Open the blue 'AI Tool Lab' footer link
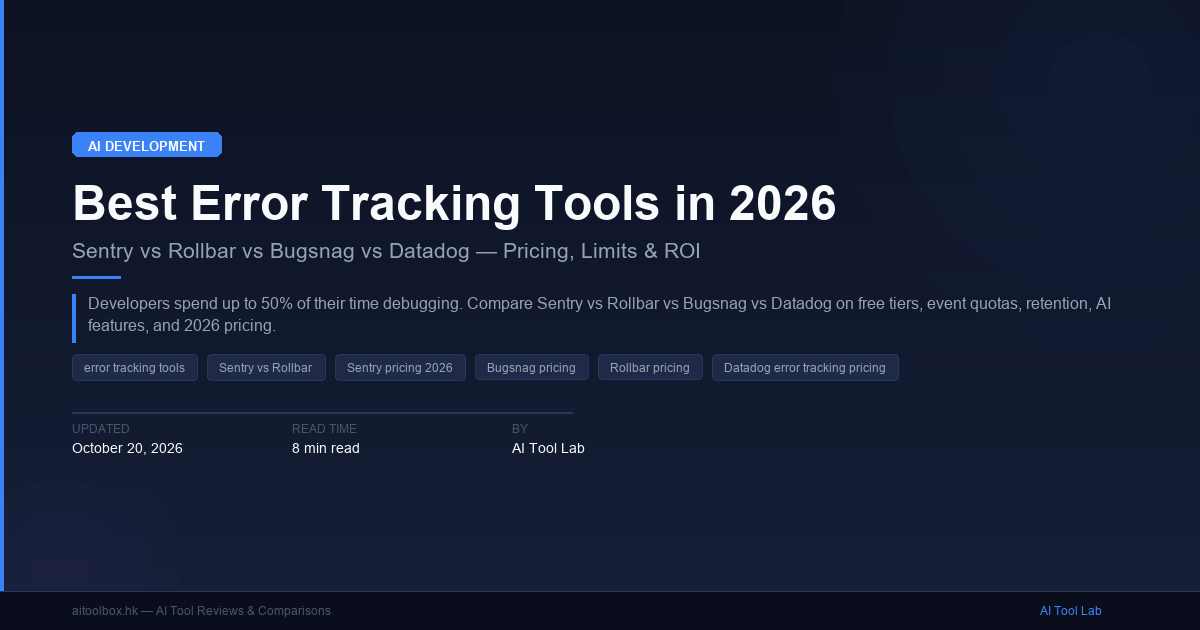This screenshot has width=1200, height=630. (x=1070, y=611)
